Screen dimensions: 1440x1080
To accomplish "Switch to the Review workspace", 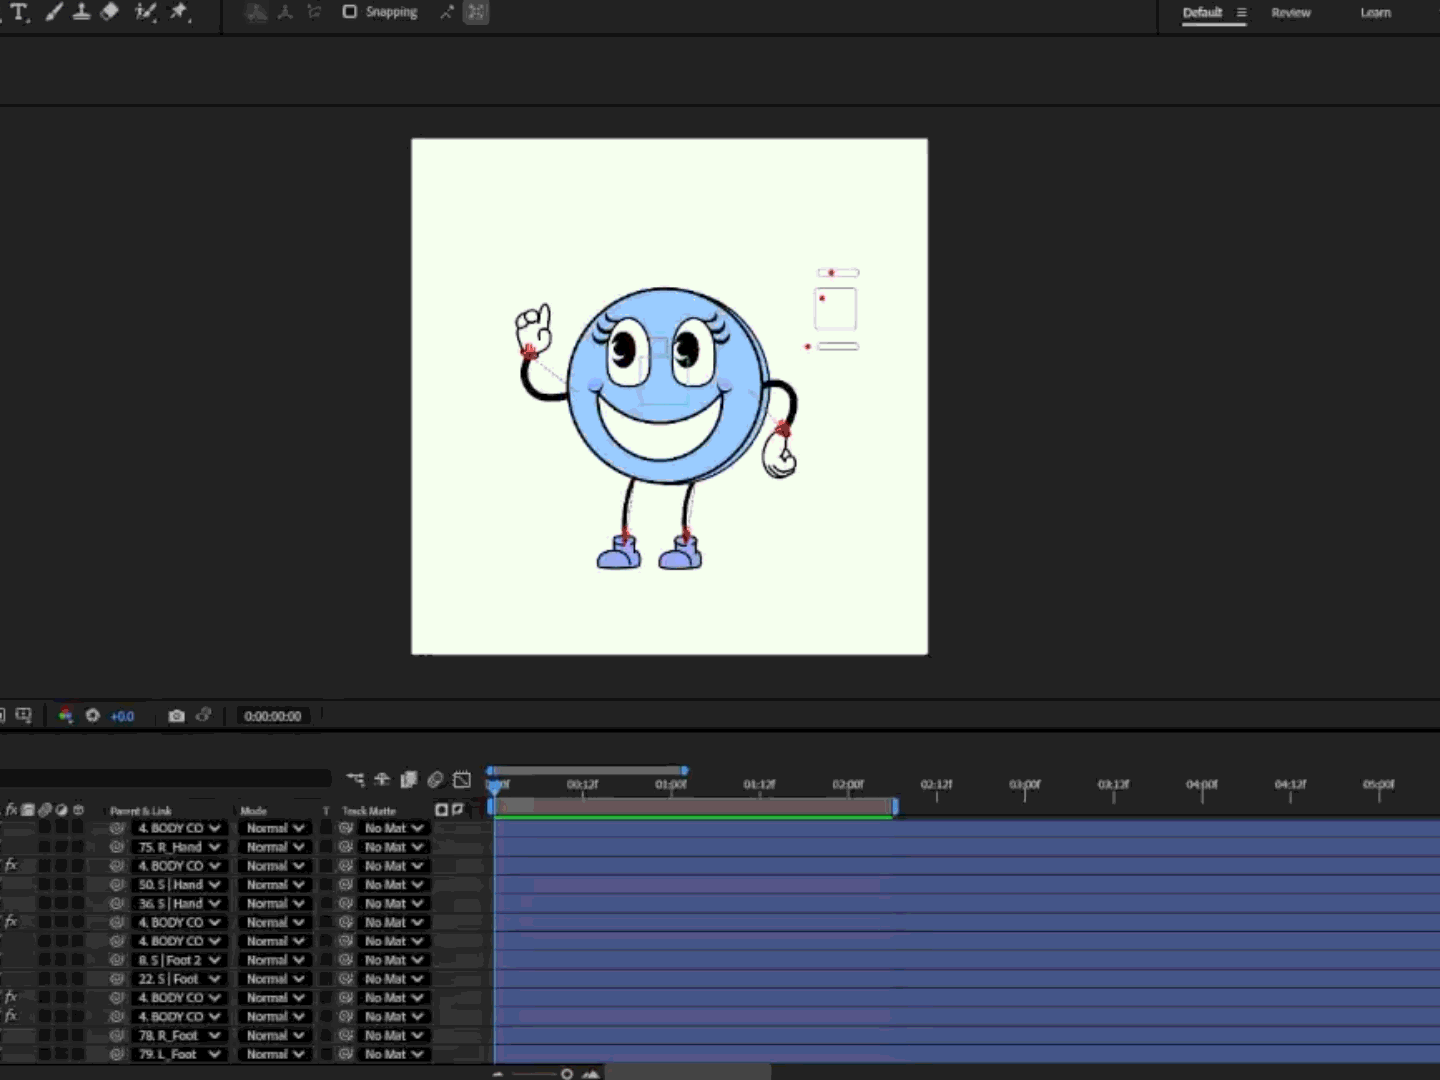I will (x=1291, y=13).
